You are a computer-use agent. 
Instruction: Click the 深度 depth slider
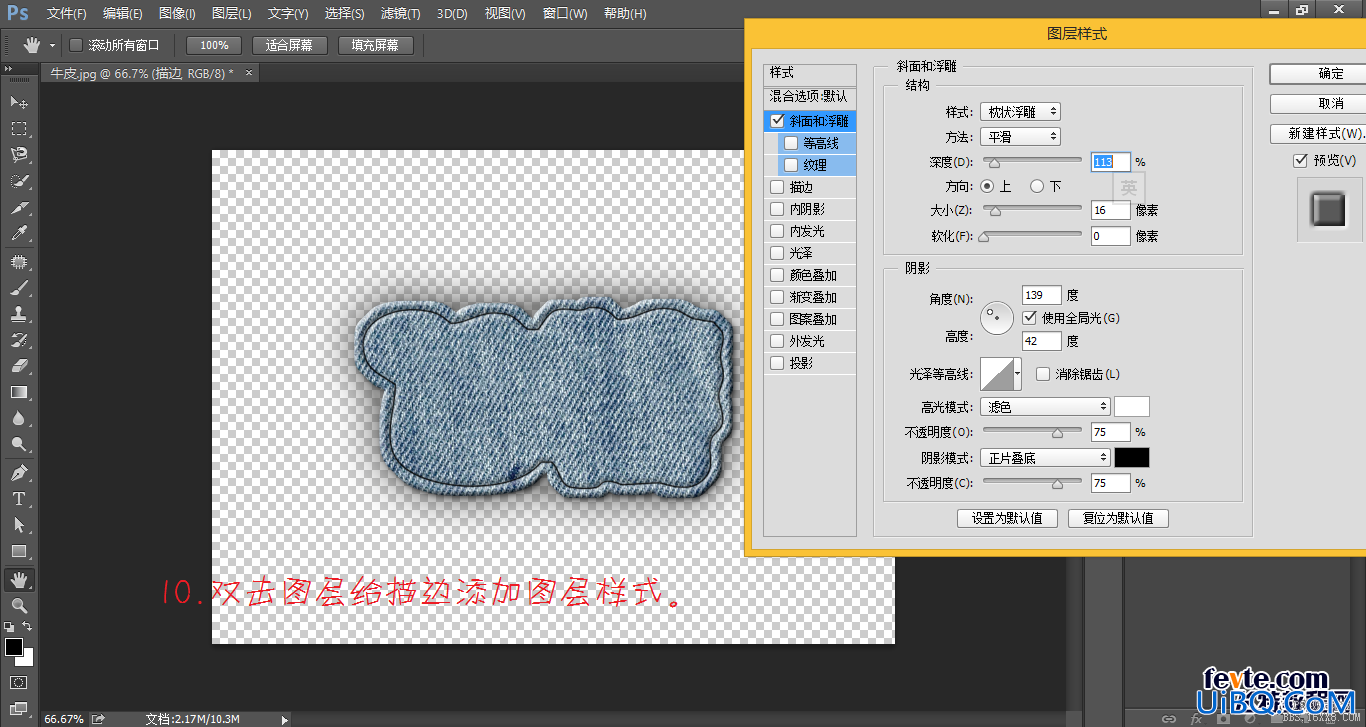click(x=1033, y=161)
